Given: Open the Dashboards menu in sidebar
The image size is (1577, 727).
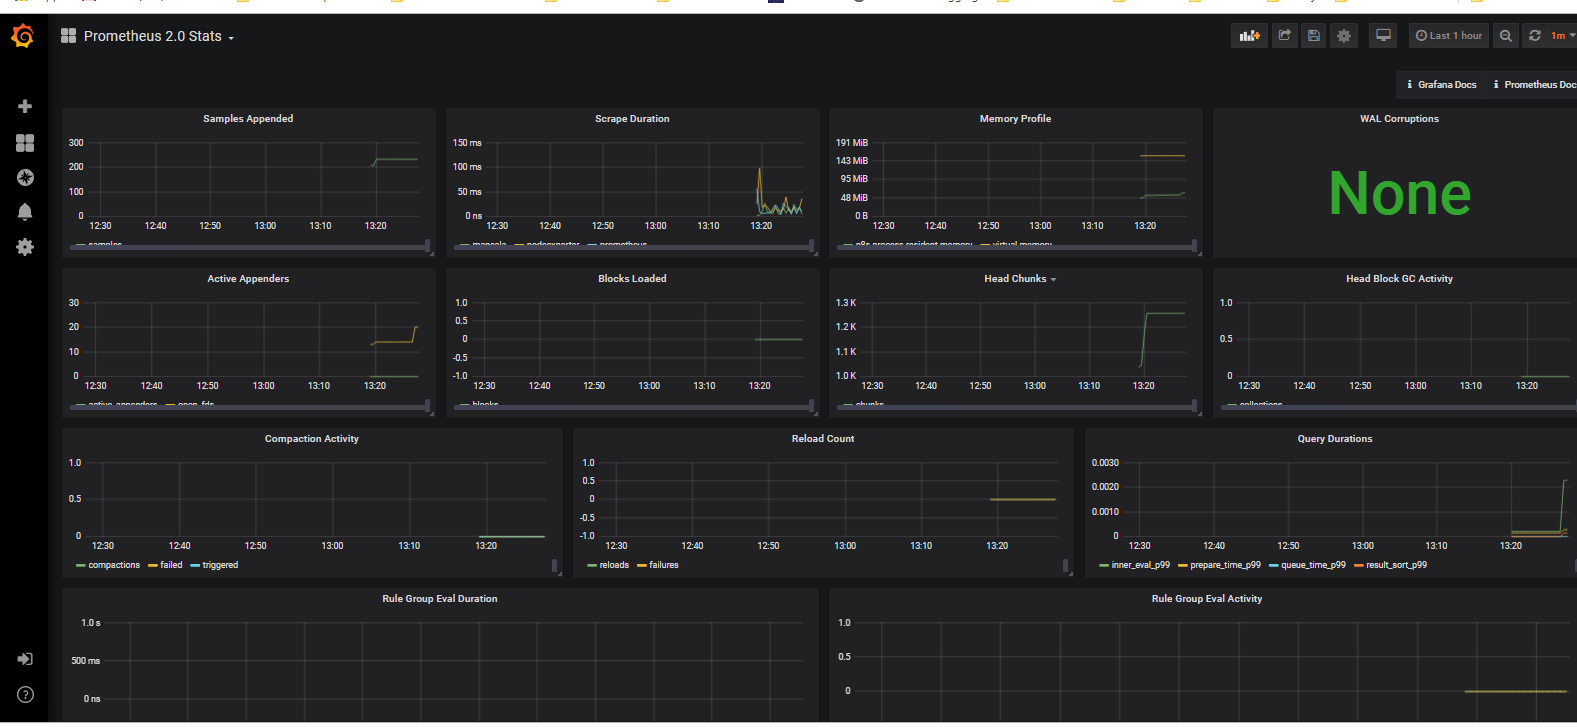Looking at the screenshot, I should pos(25,143).
